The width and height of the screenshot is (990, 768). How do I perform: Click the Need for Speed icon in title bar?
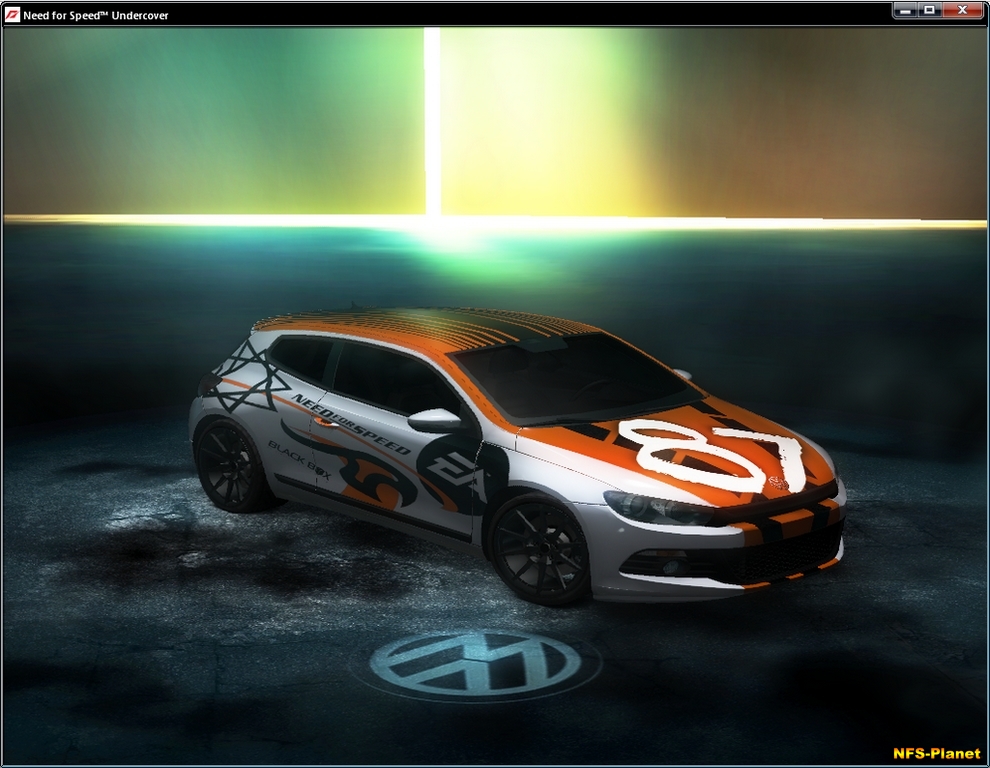(12, 15)
